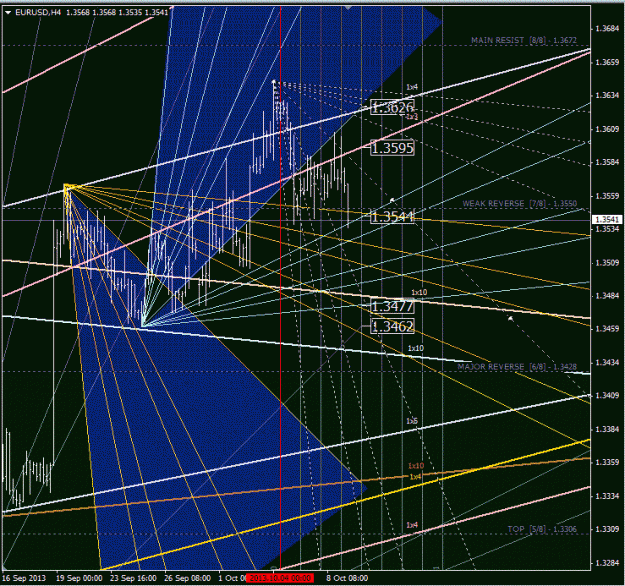Click the 1.3384 value on the price scale
The image size is (625, 586).
[607, 429]
